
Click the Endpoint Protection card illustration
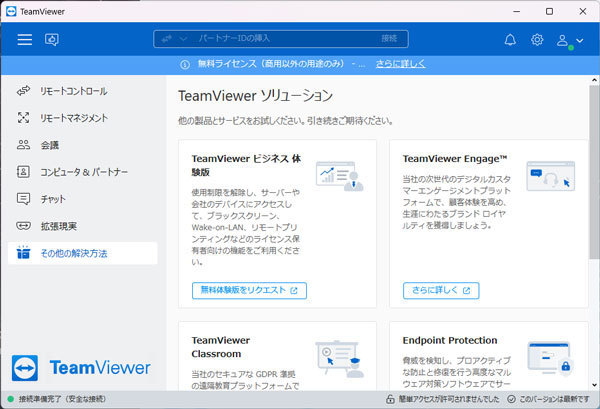pyautogui.click(x=550, y=358)
